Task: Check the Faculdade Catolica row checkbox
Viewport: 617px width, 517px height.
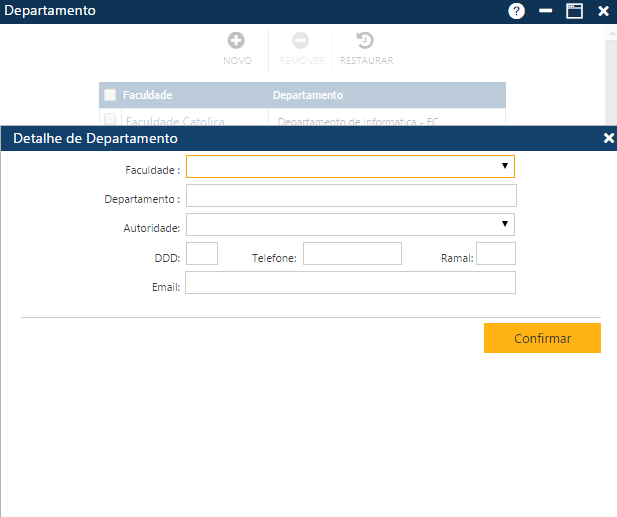Action: tap(110, 119)
